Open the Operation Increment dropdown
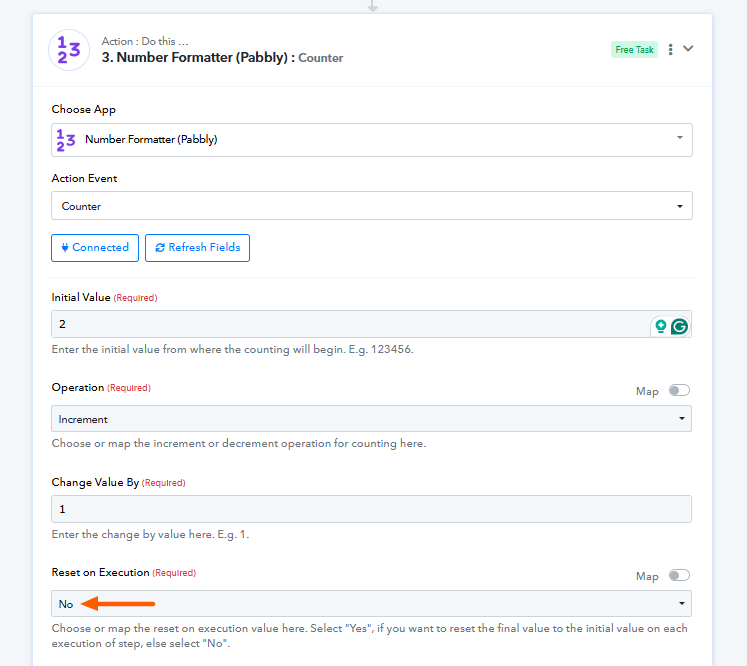 pyautogui.click(x=372, y=419)
